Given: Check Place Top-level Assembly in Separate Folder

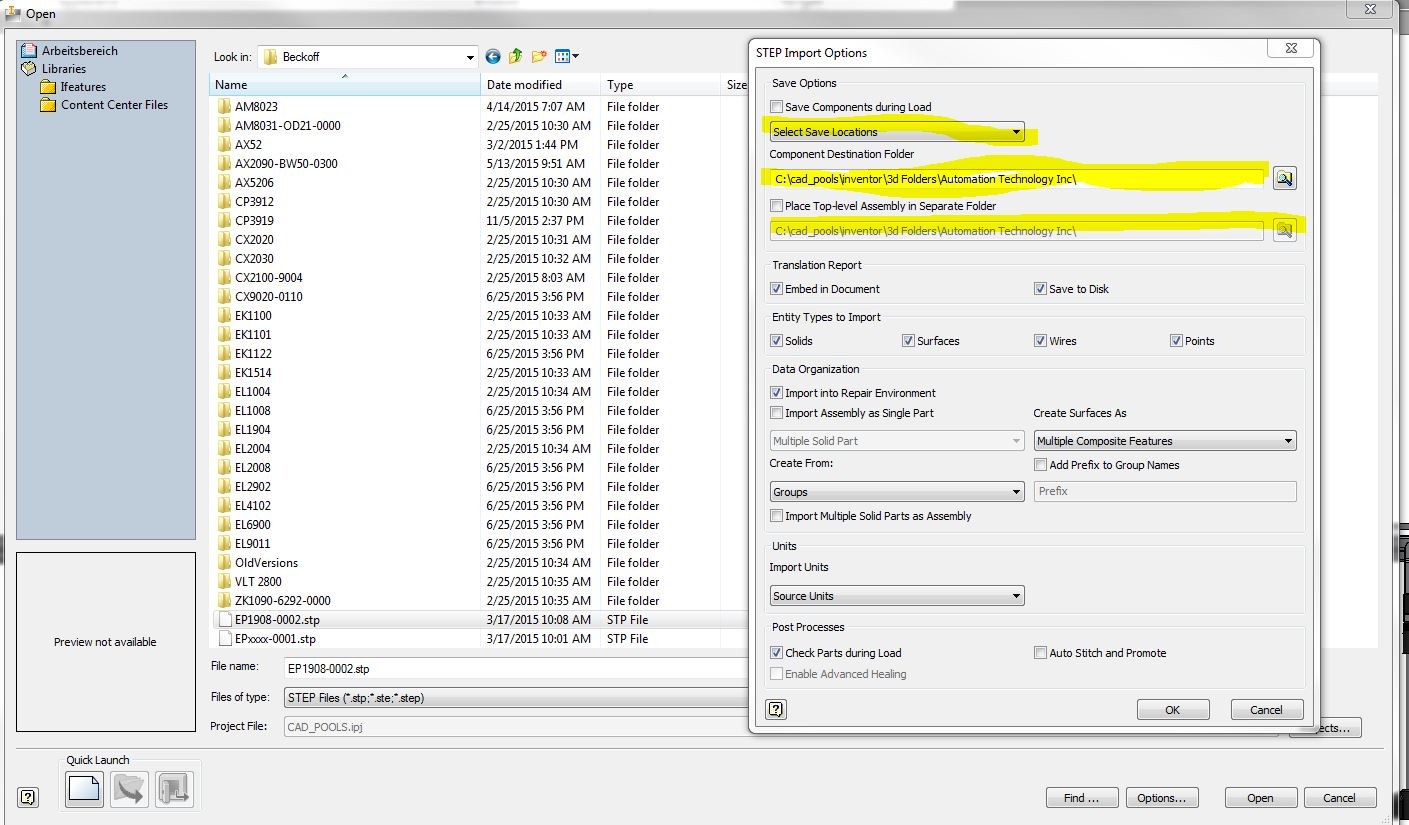Looking at the screenshot, I should pyautogui.click(x=776, y=206).
